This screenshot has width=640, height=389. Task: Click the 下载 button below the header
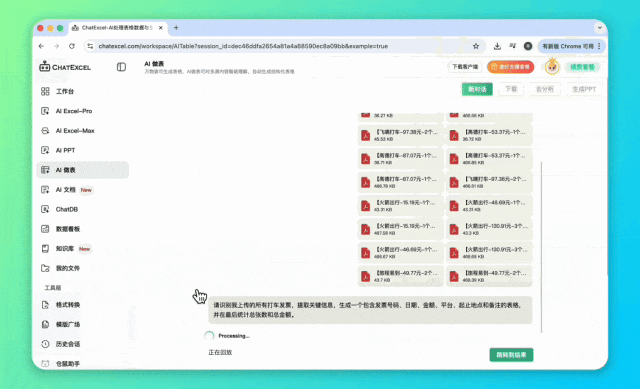pyautogui.click(x=511, y=89)
